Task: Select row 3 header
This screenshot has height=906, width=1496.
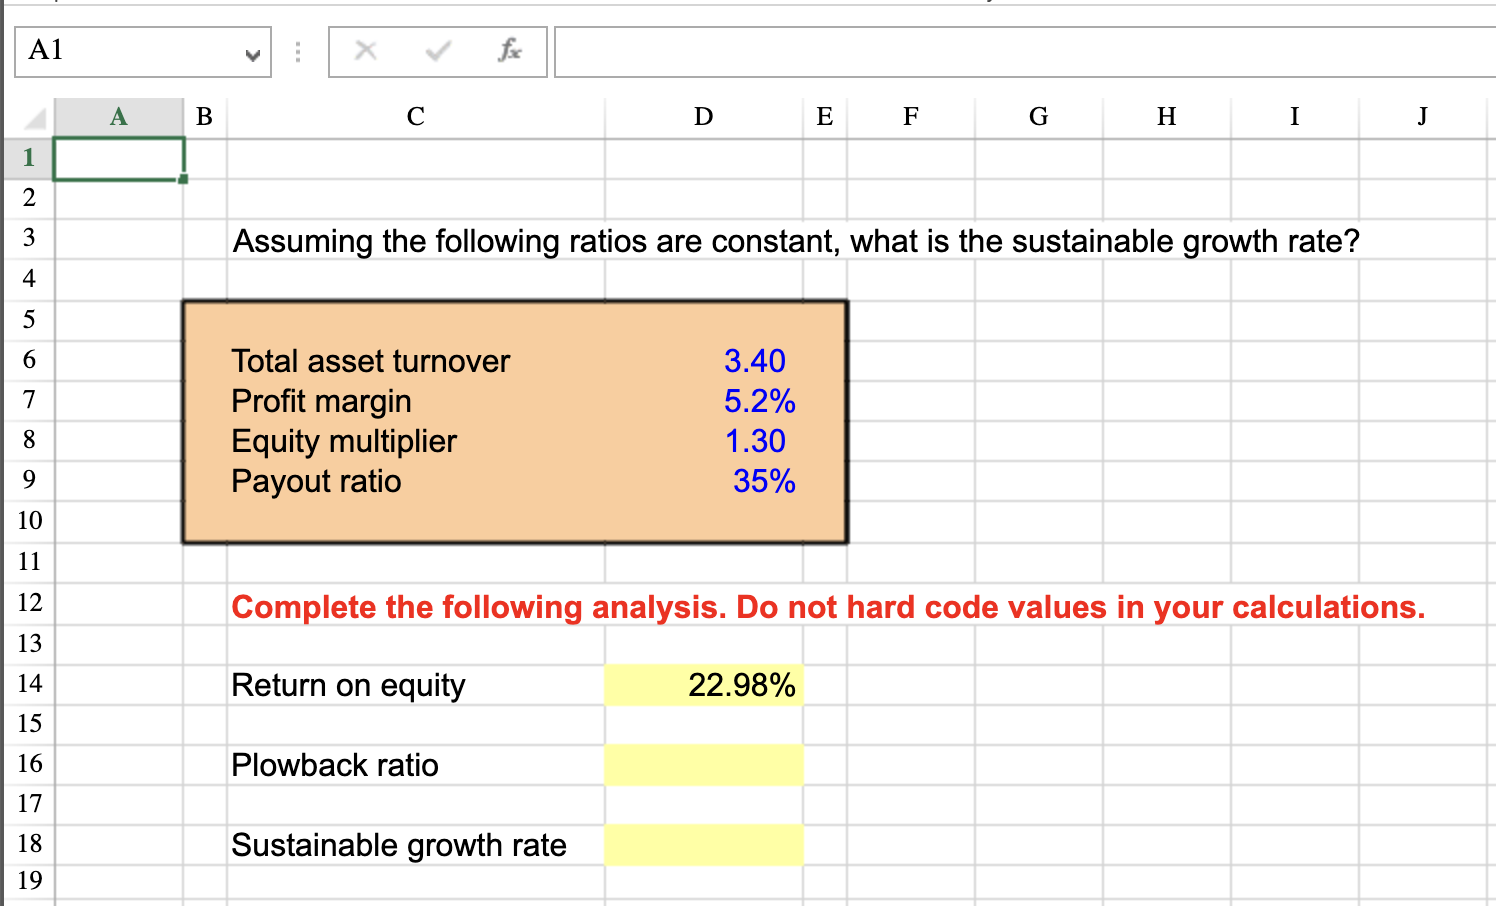Action: click(x=28, y=238)
